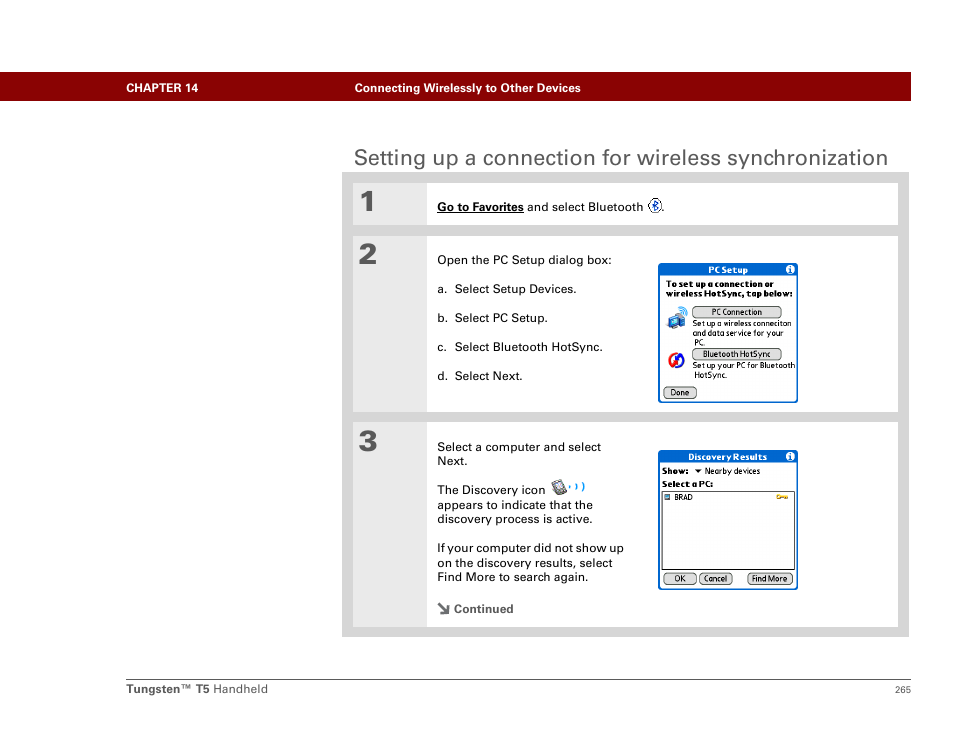Click the Select Next instruction

click(479, 376)
